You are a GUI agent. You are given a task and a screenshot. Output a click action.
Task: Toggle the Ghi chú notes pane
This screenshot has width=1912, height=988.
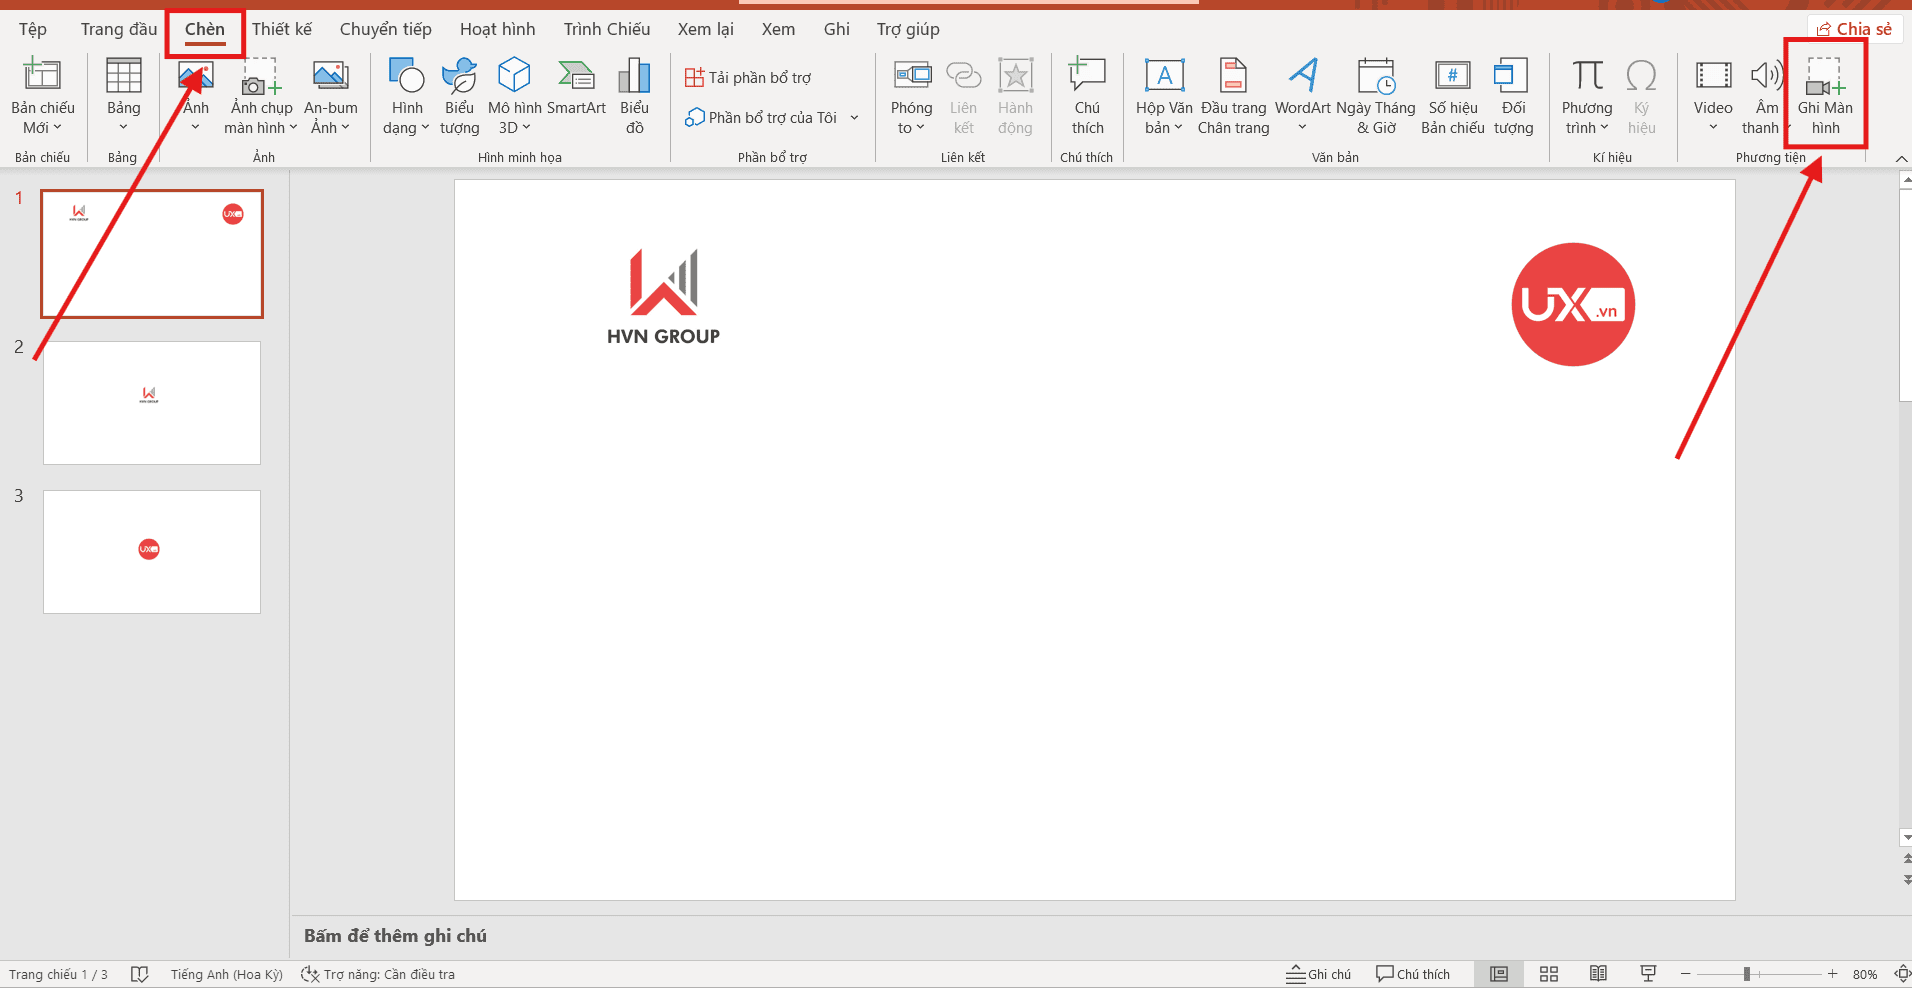(x=1319, y=974)
